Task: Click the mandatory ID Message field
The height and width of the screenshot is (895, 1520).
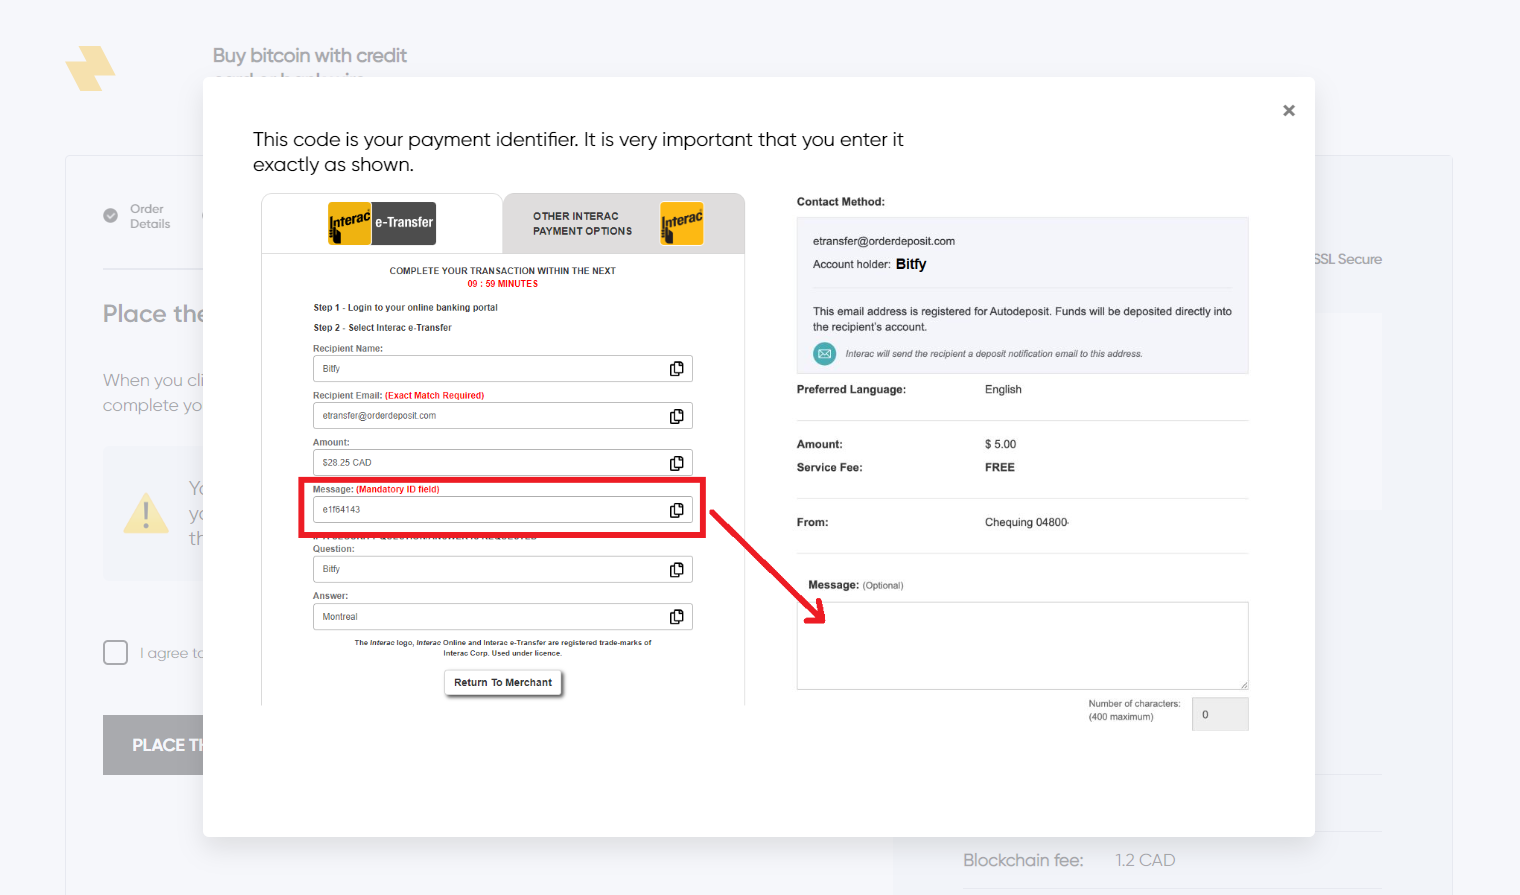Action: [502, 510]
